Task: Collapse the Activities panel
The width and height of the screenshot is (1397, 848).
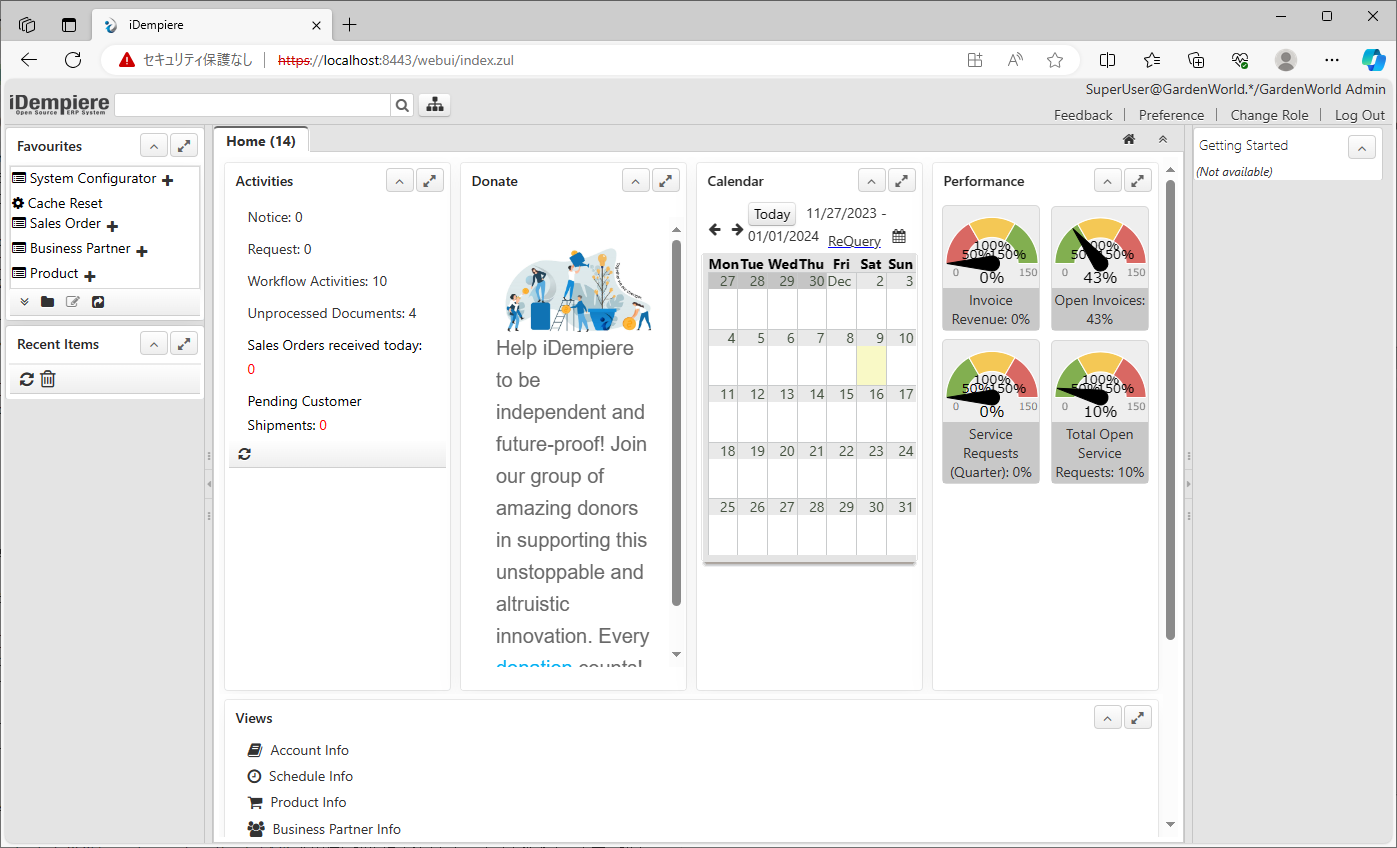Action: 400,181
